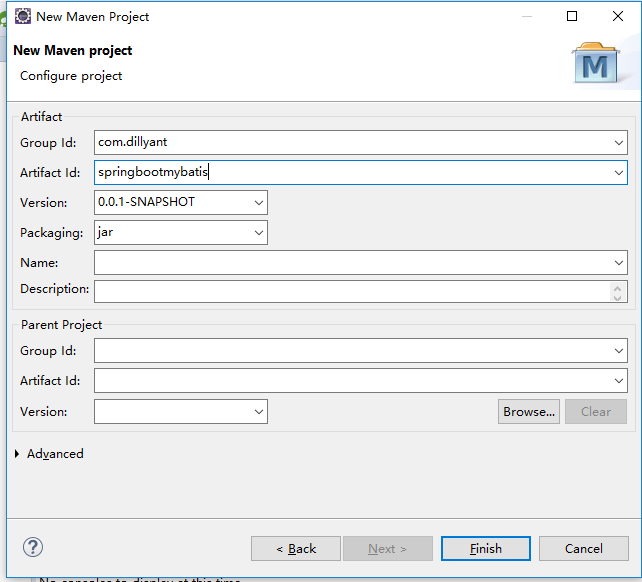Click the disabled Clear button

(x=596, y=412)
